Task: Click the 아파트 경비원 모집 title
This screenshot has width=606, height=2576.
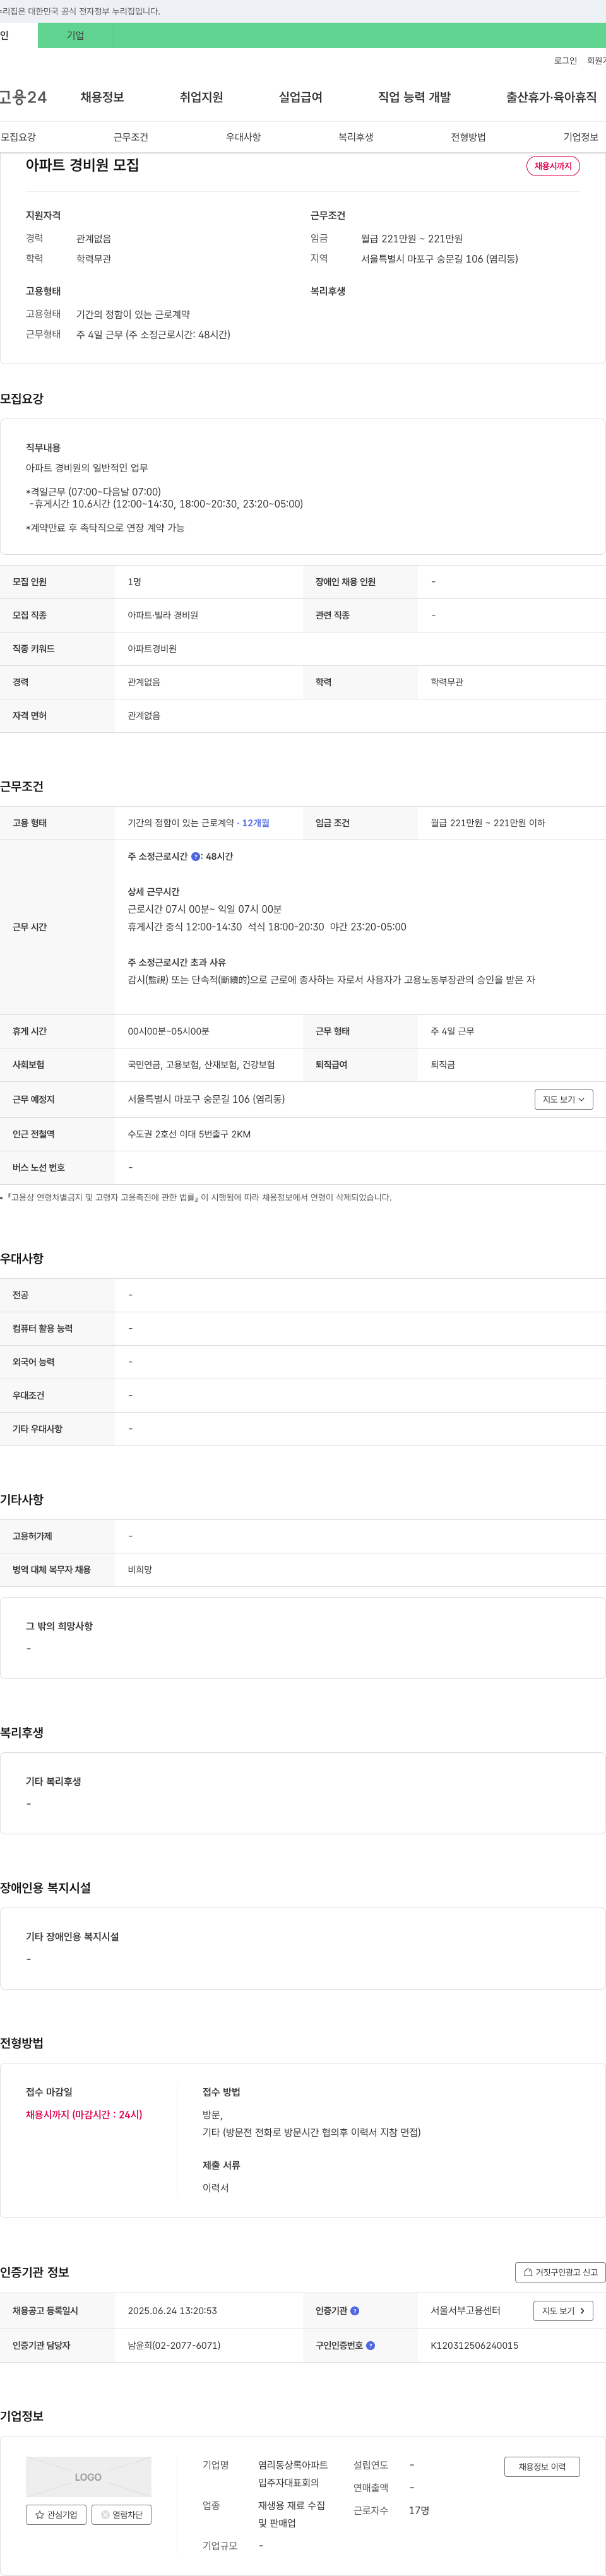Action: pyautogui.click(x=82, y=165)
